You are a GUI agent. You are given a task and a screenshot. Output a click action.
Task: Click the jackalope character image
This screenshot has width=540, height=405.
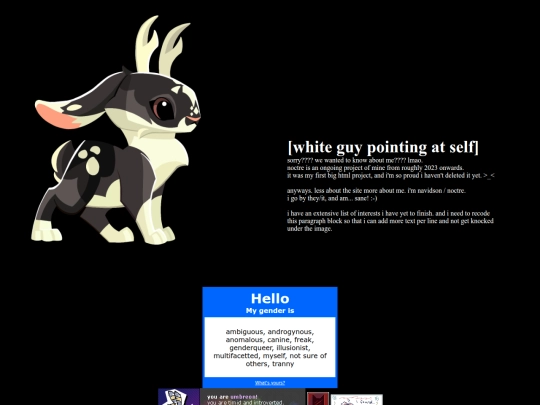[116, 130]
